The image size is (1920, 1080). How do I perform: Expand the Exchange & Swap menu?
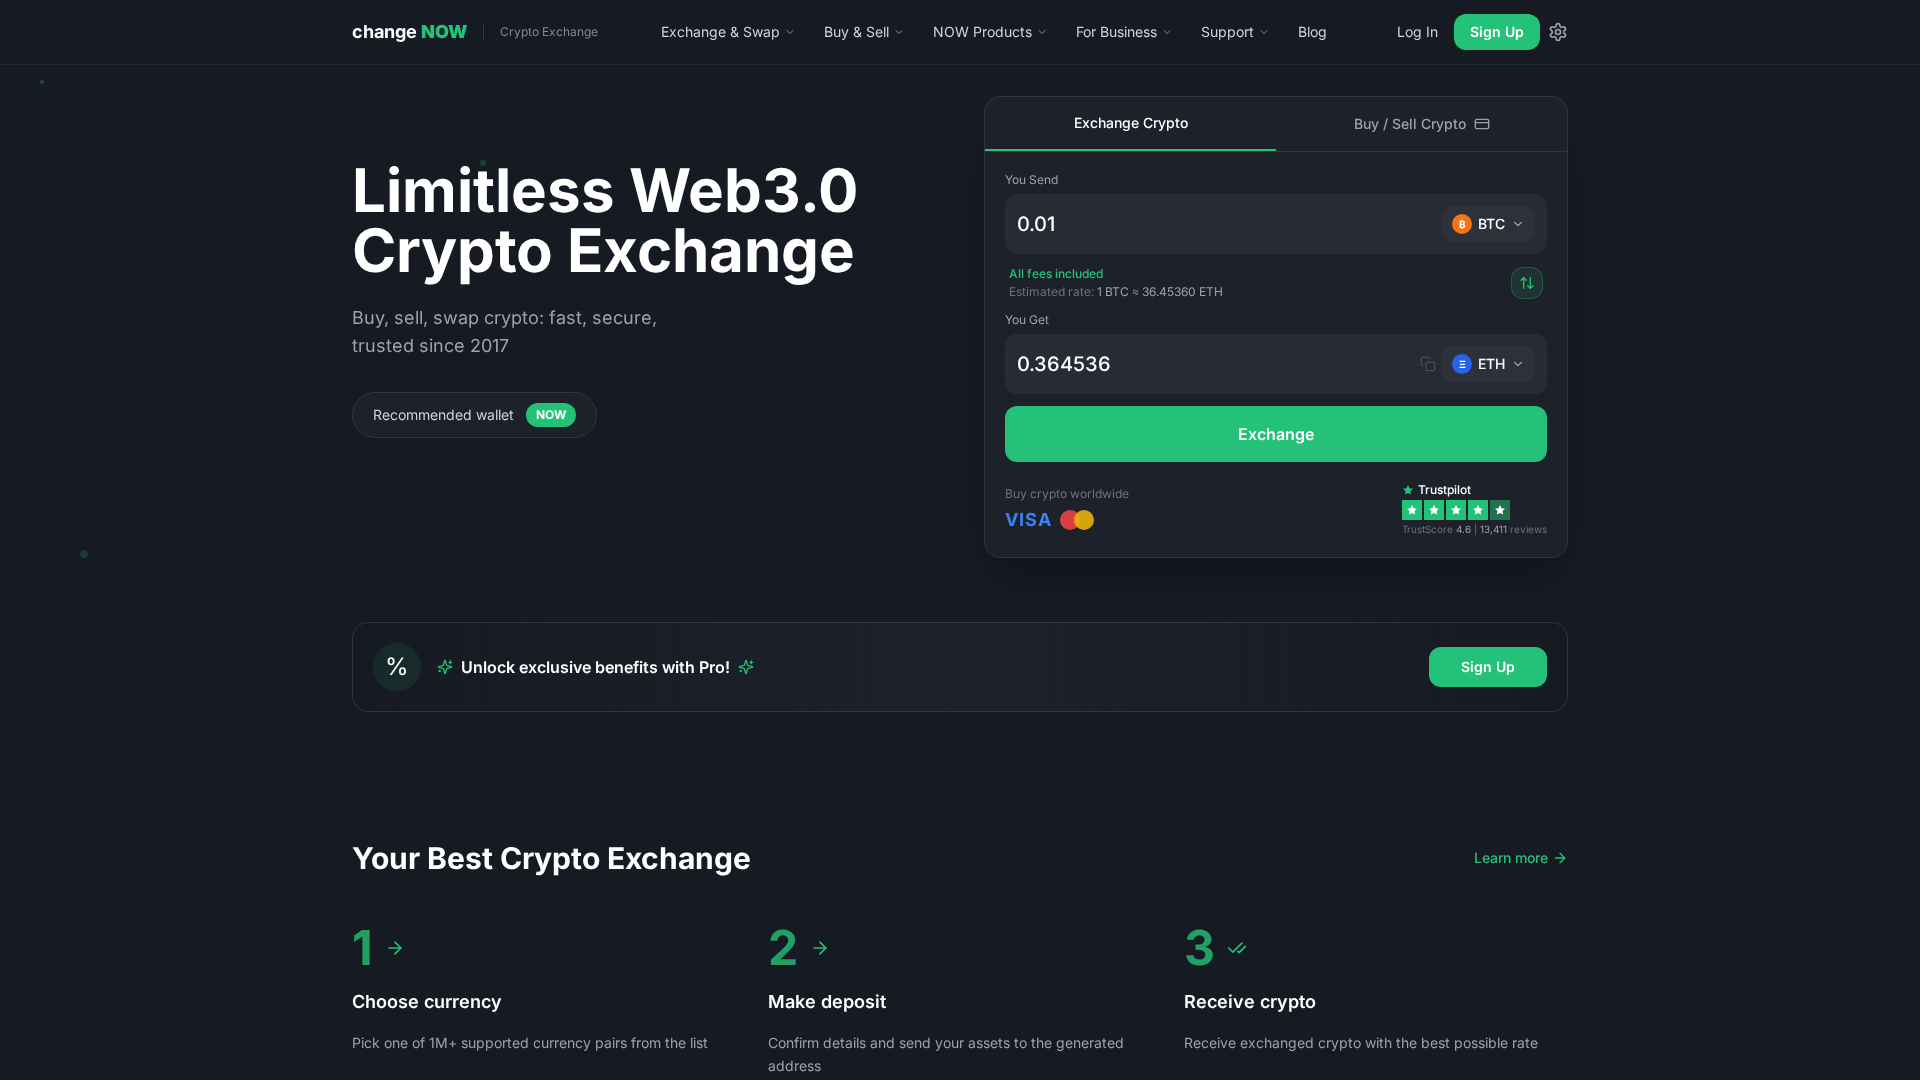click(727, 32)
